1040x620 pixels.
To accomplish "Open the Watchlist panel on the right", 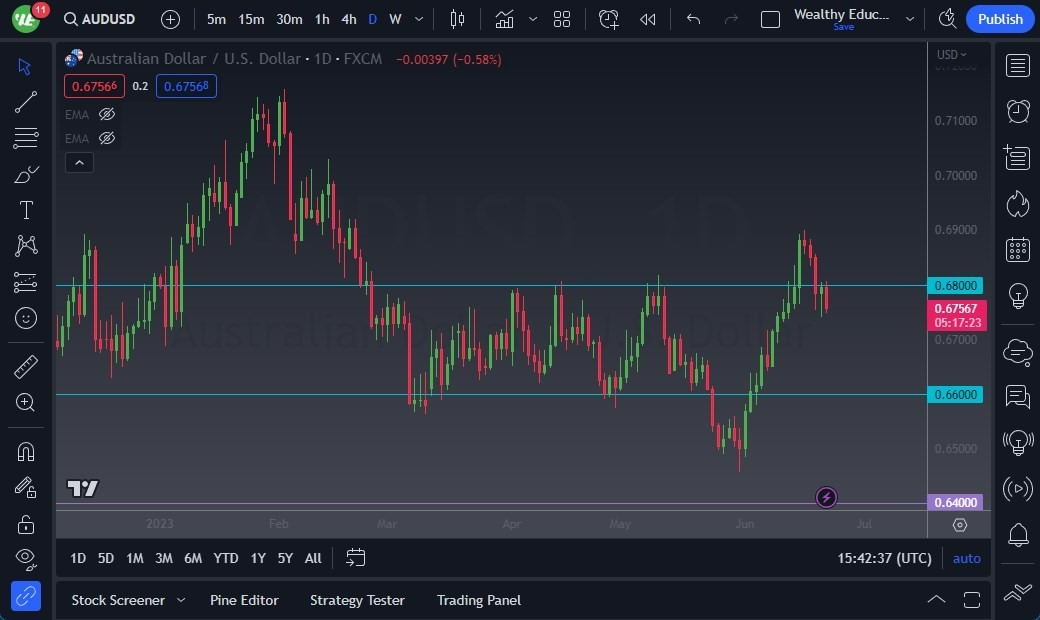I will (x=1016, y=65).
